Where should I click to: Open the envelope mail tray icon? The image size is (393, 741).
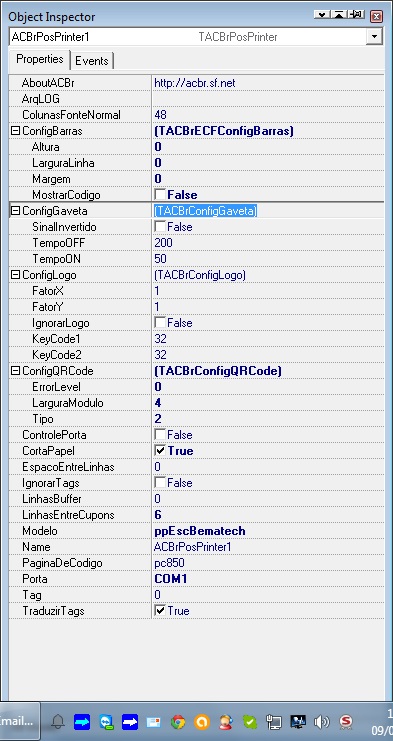(154, 722)
